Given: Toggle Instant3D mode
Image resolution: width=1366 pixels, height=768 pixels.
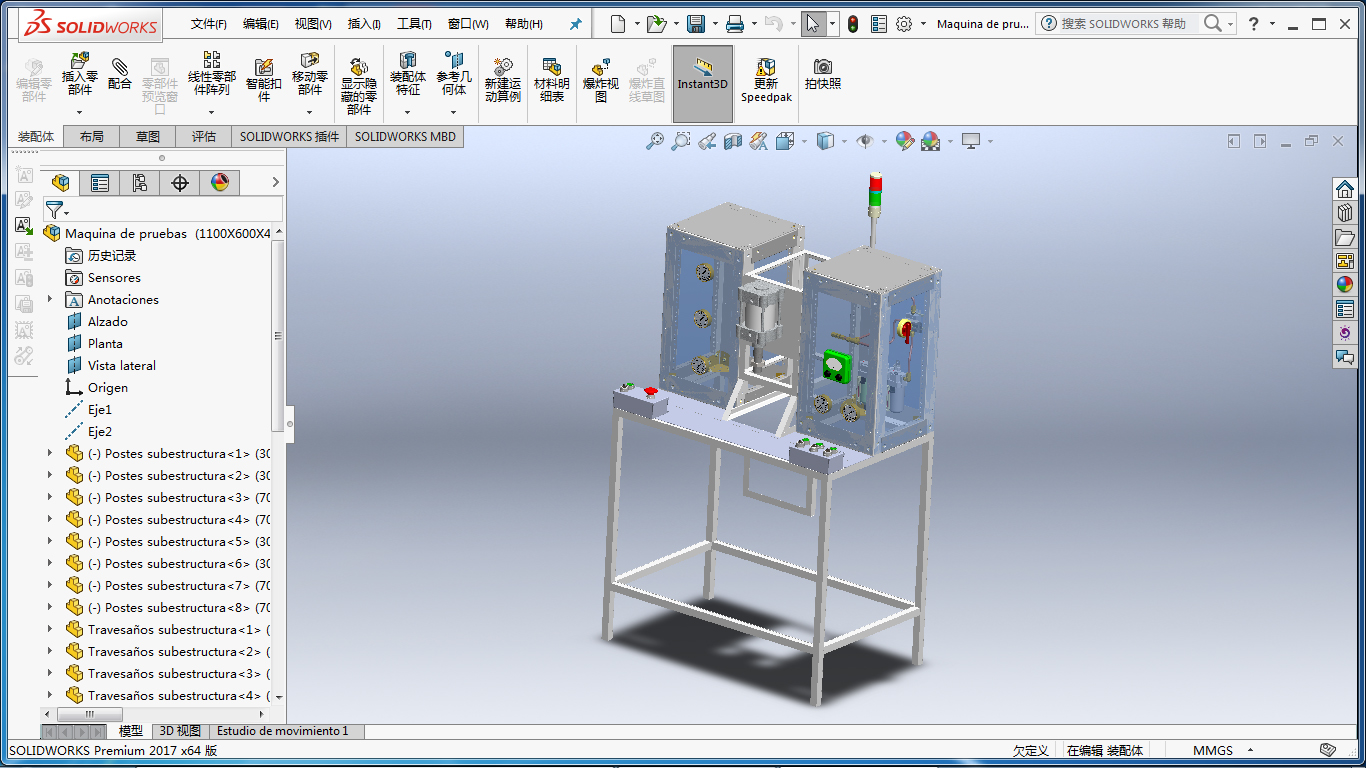Looking at the screenshot, I should [703, 84].
